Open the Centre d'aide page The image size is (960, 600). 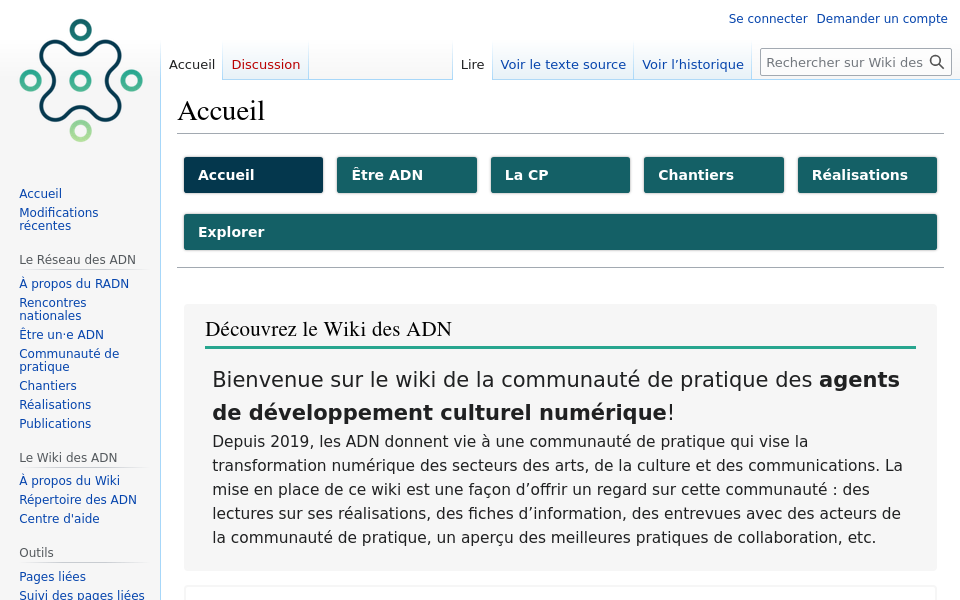point(61,518)
